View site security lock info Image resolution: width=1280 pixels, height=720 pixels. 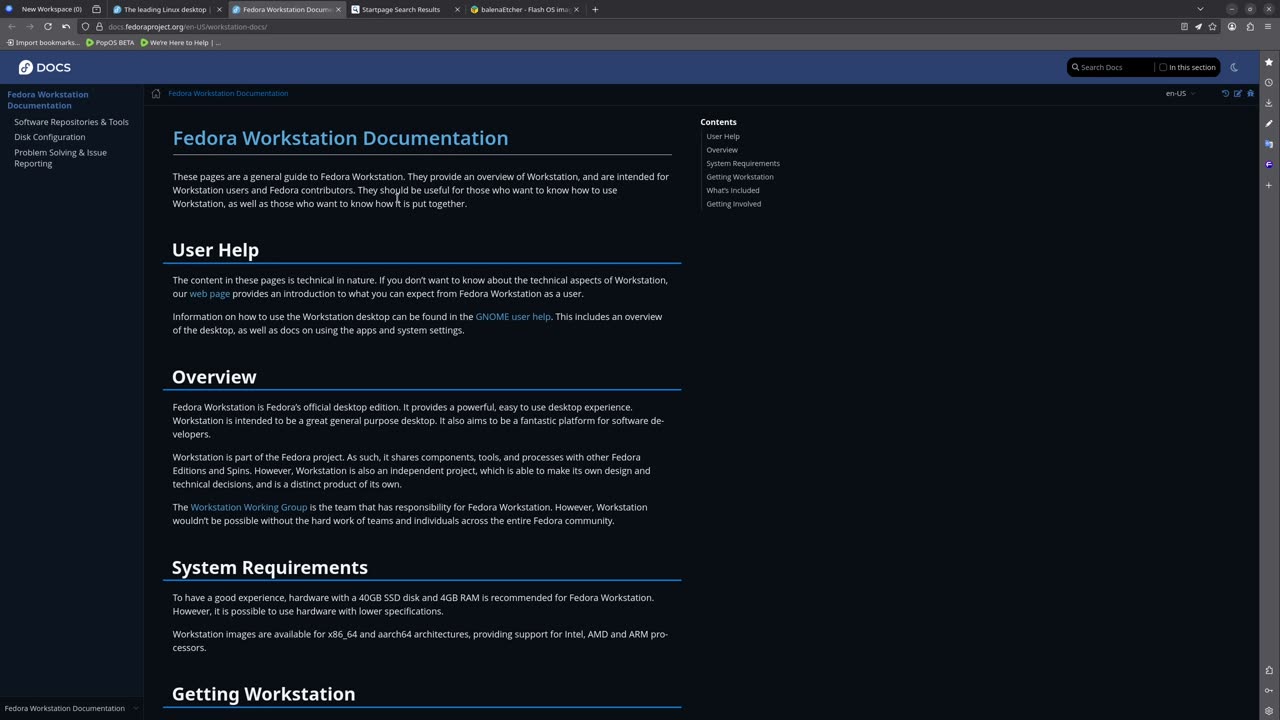click(x=99, y=26)
